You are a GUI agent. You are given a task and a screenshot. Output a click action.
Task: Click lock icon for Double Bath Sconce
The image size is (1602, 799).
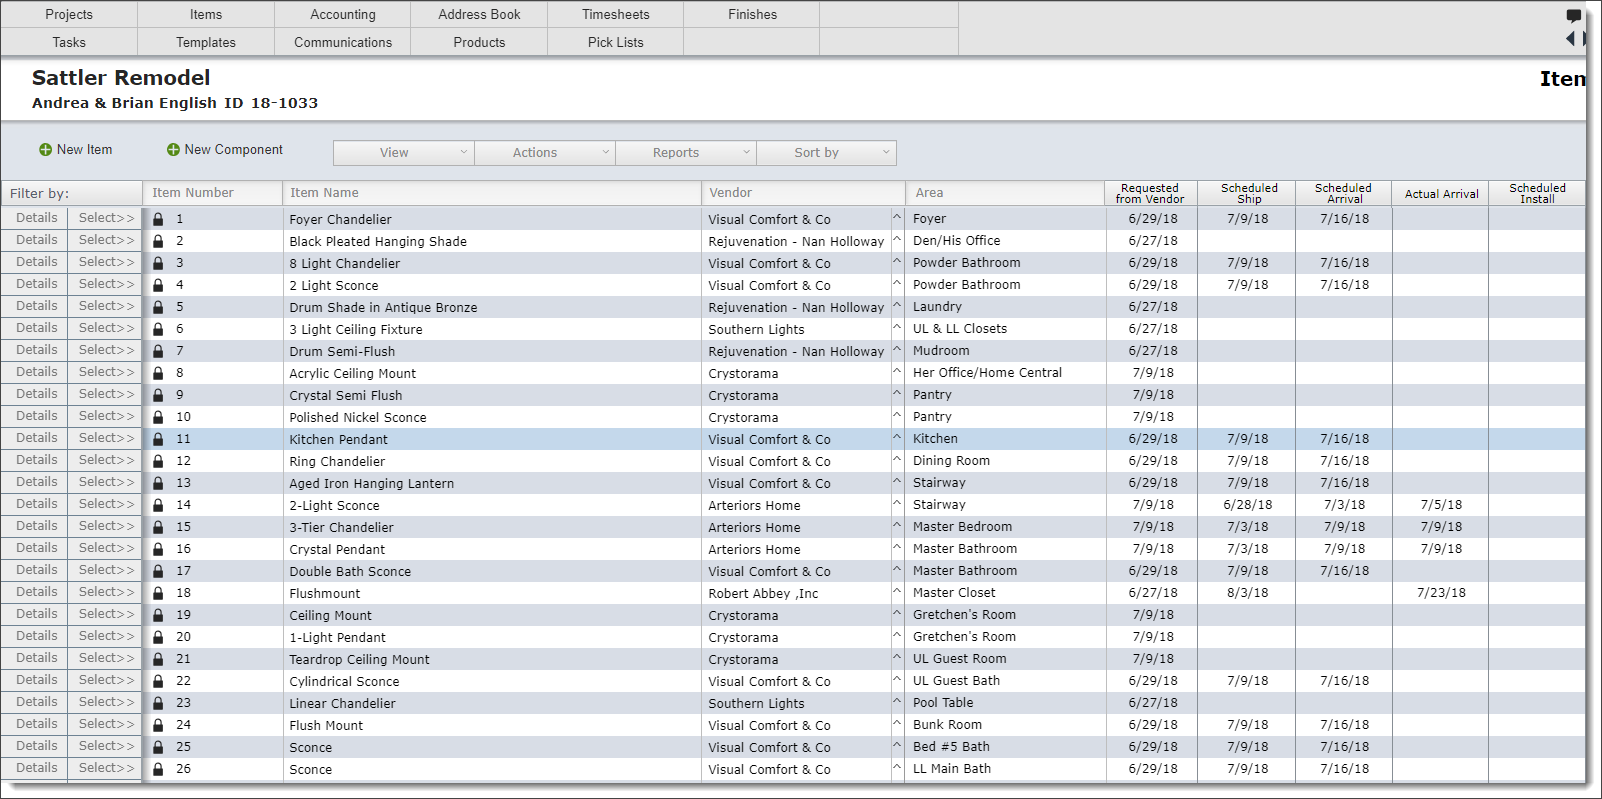pyautogui.click(x=158, y=571)
